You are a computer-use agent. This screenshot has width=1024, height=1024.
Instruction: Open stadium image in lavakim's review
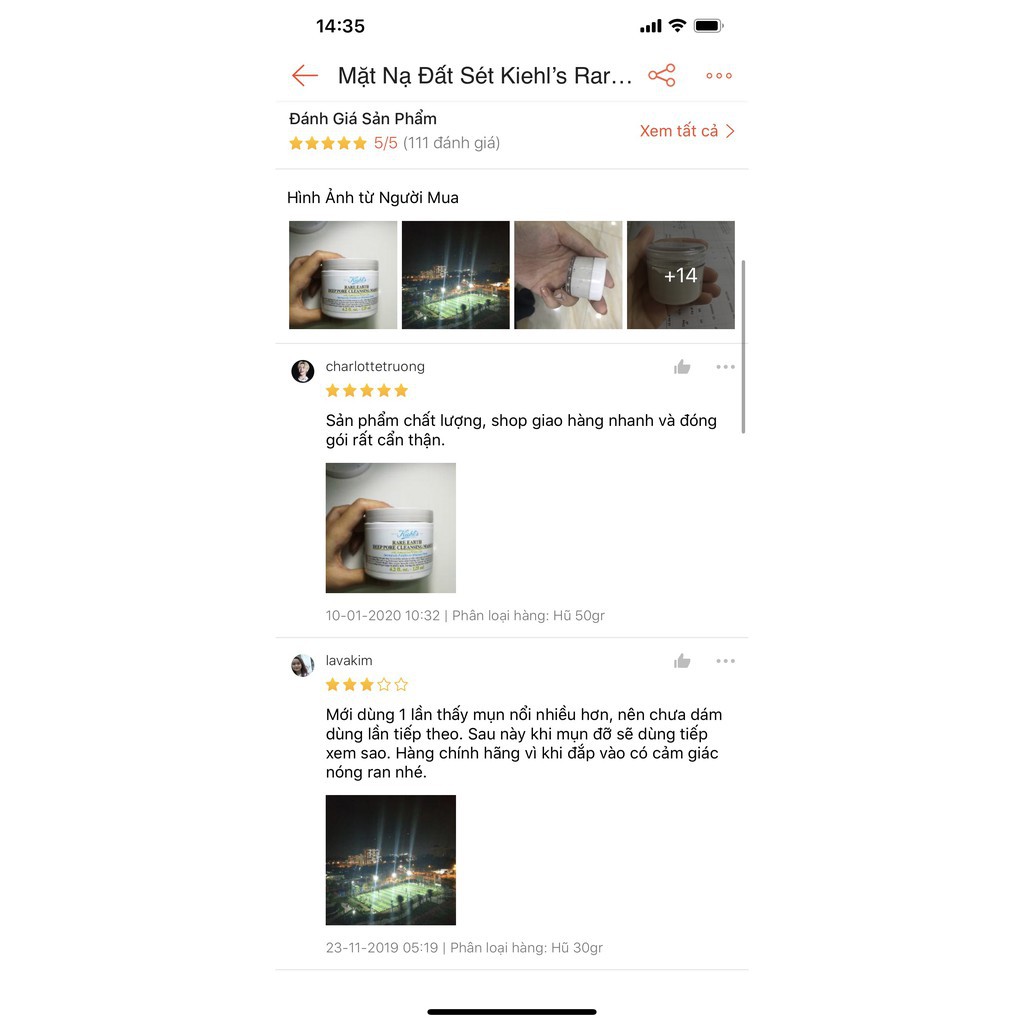point(391,859)
